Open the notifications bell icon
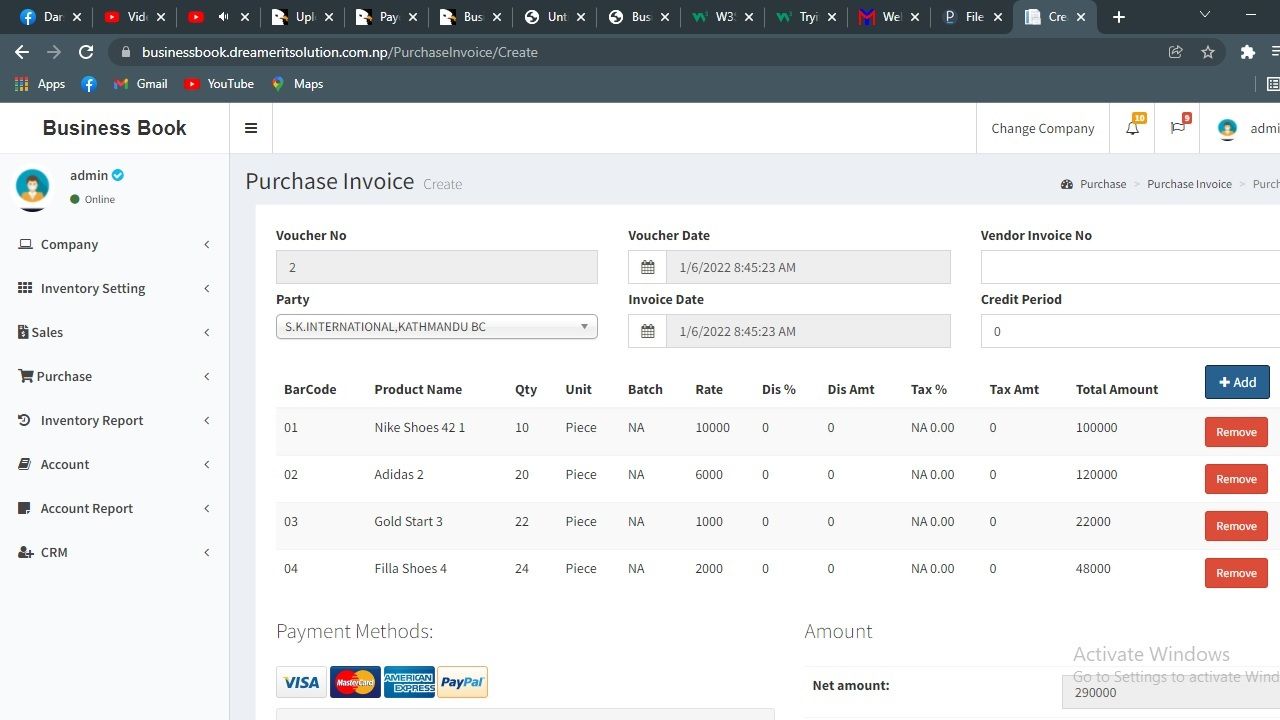The height and width of the screenshot is (720, 1280). 1132,128
